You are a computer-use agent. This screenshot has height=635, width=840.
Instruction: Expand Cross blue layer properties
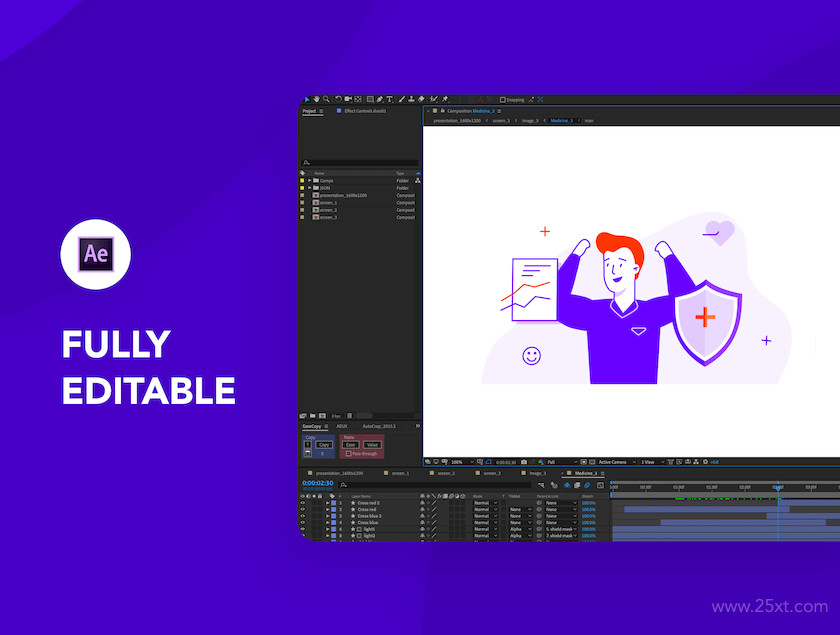click(328, 522)
